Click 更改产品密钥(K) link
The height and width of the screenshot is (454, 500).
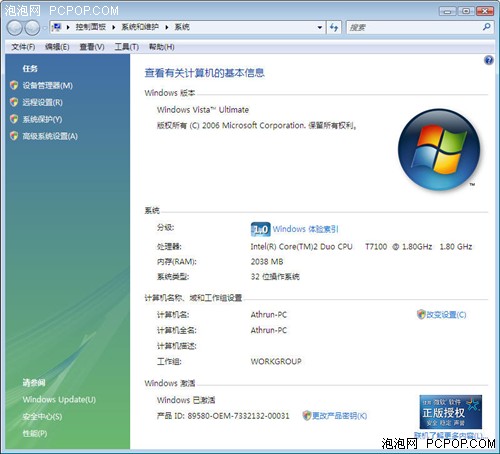click(339, 416)
